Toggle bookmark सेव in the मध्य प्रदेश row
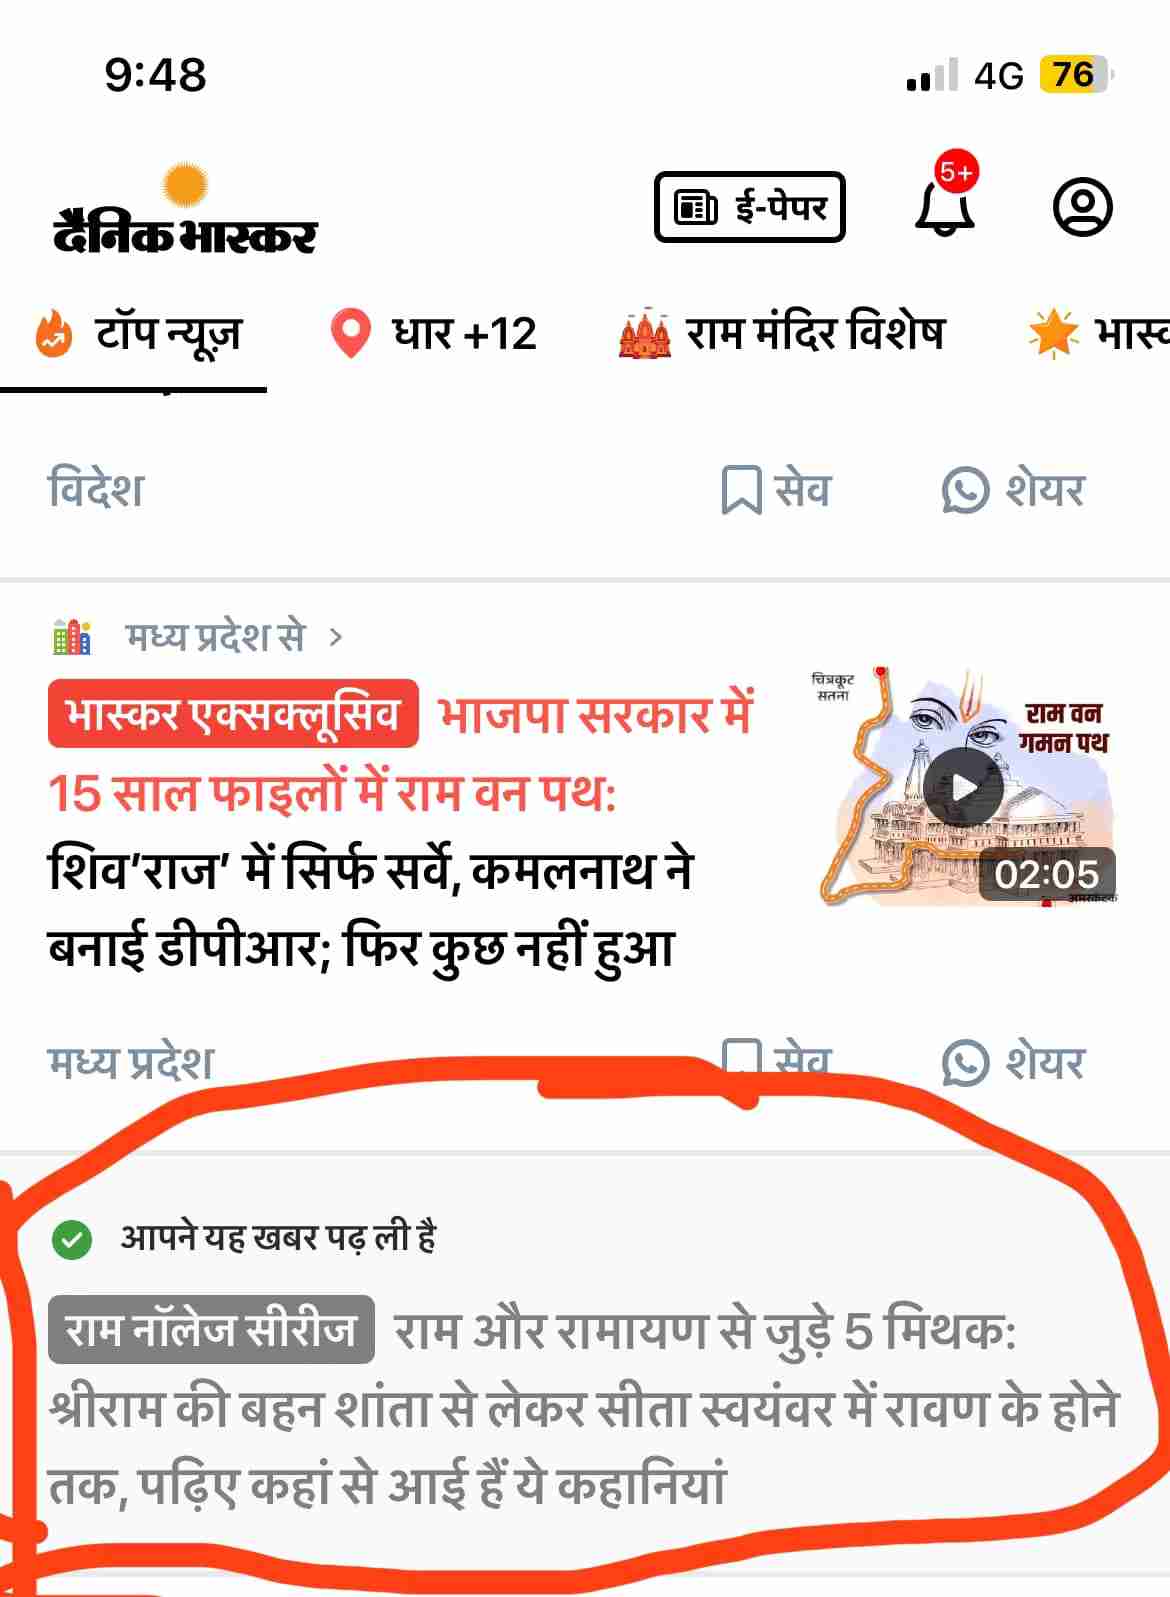The height and width of the screenshot is (1597, 1170). pyautogui.click(x=776, y=1060)
